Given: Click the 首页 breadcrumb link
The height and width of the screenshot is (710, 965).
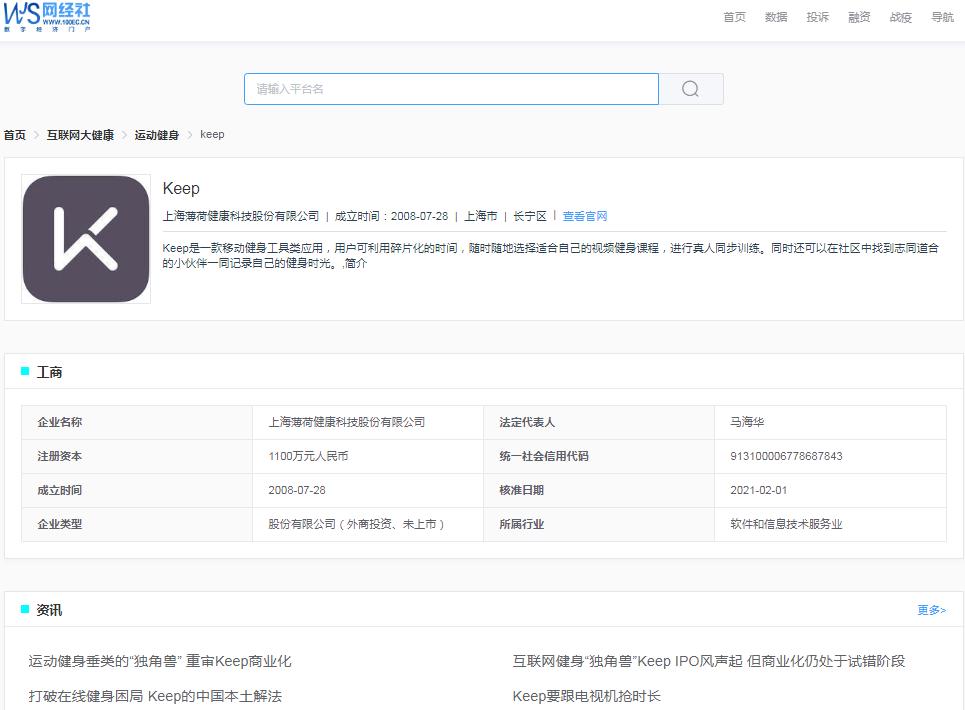Looking at the screenshot, I should 13,134.
